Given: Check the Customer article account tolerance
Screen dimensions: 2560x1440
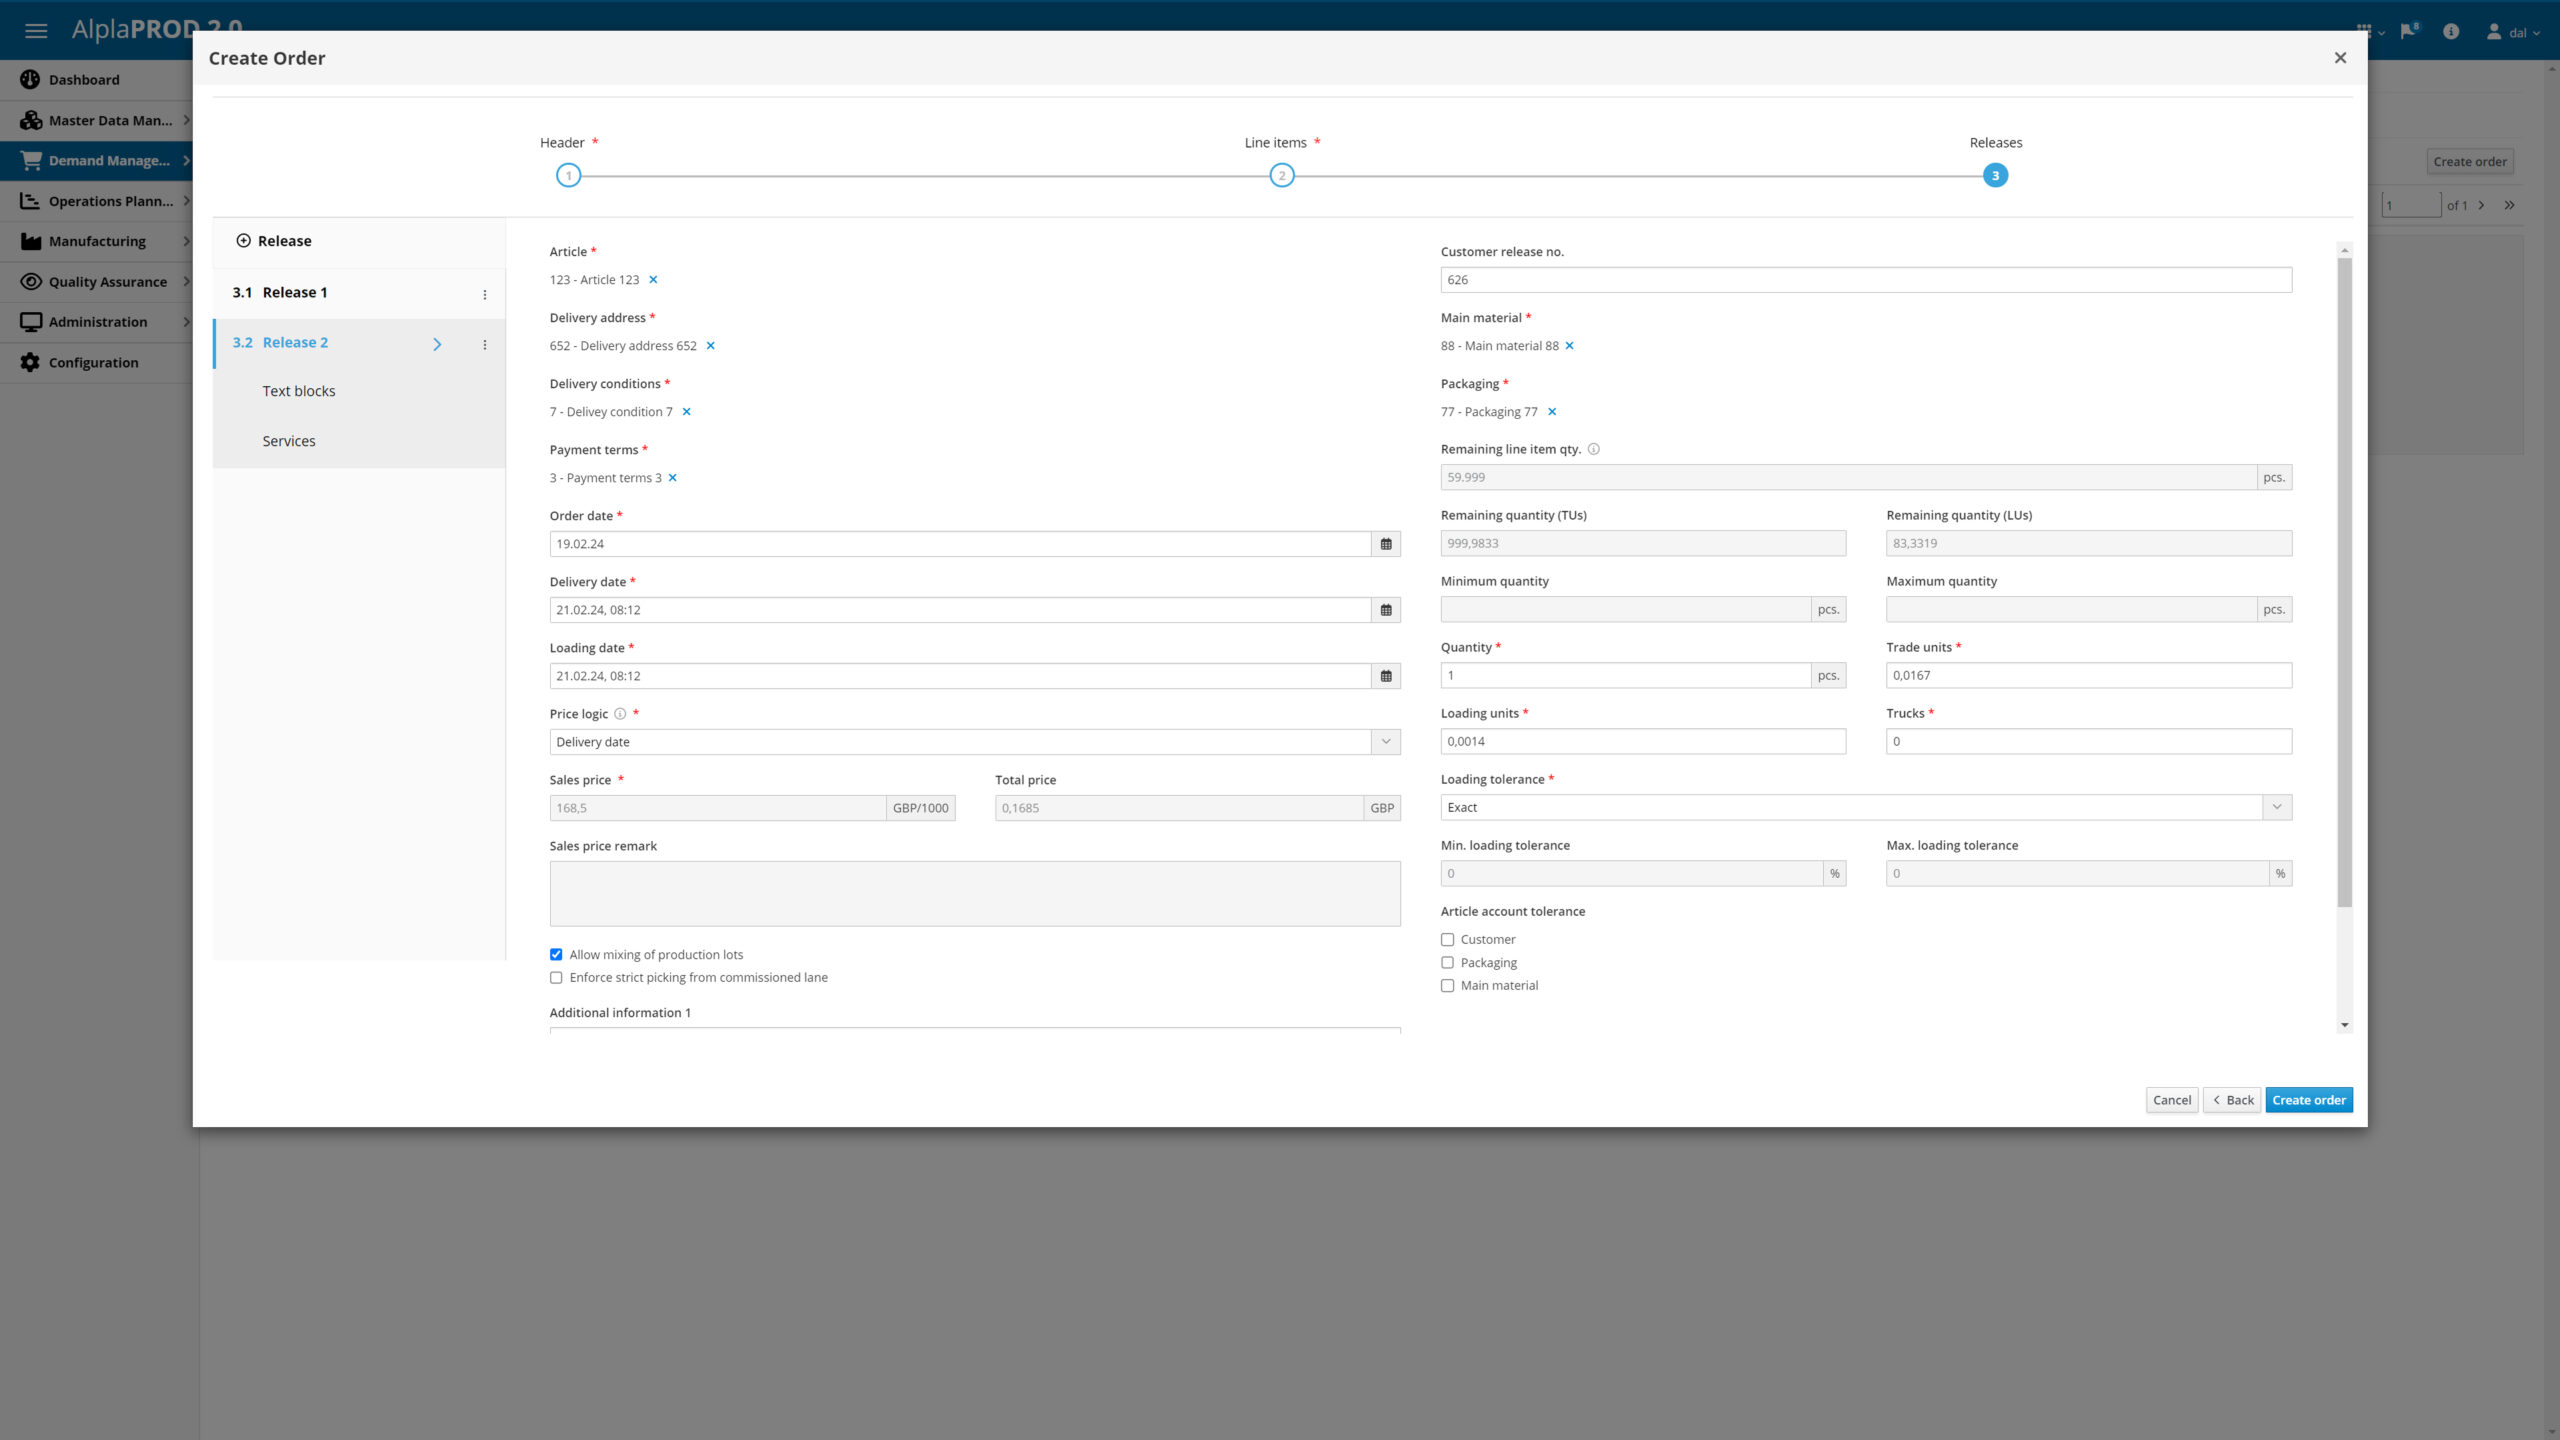Looking at the screenshot, I should [1447, 940].
